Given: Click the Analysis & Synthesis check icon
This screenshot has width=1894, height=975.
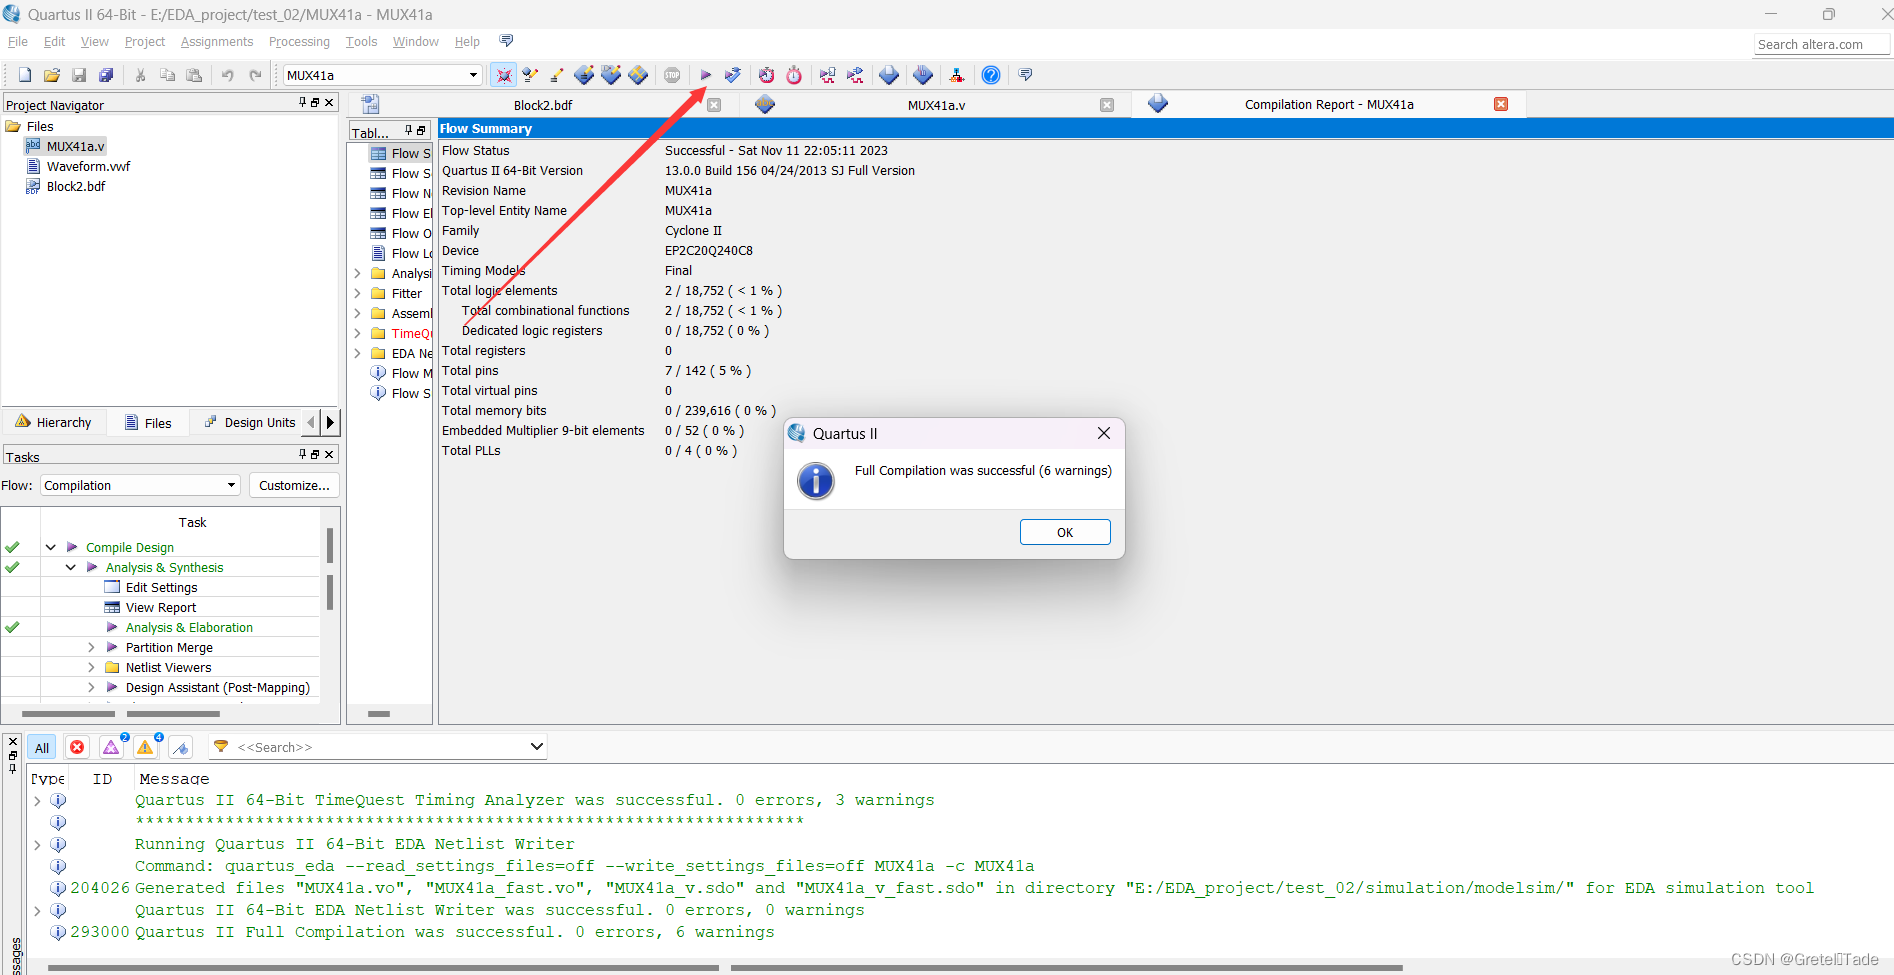Looking at the screenshot, I should pyautogui.click(x=733, y=75).
